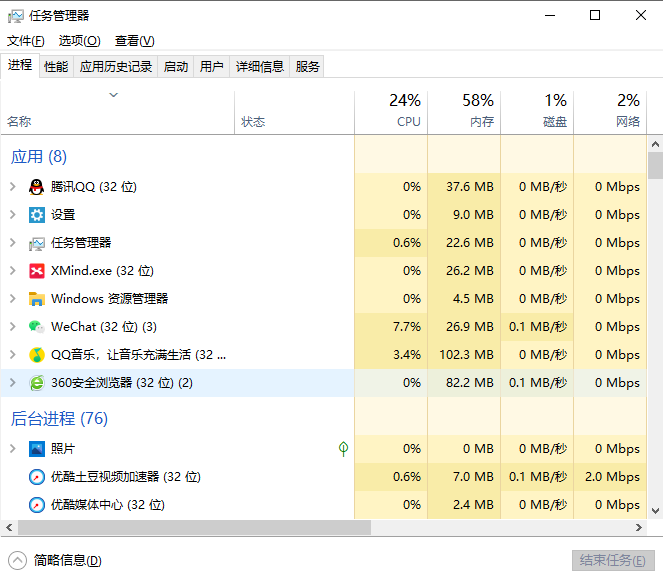Click the 360安全浏览器 icon
Viewport: 663px width, 579px height.
(x=37, y=383)
